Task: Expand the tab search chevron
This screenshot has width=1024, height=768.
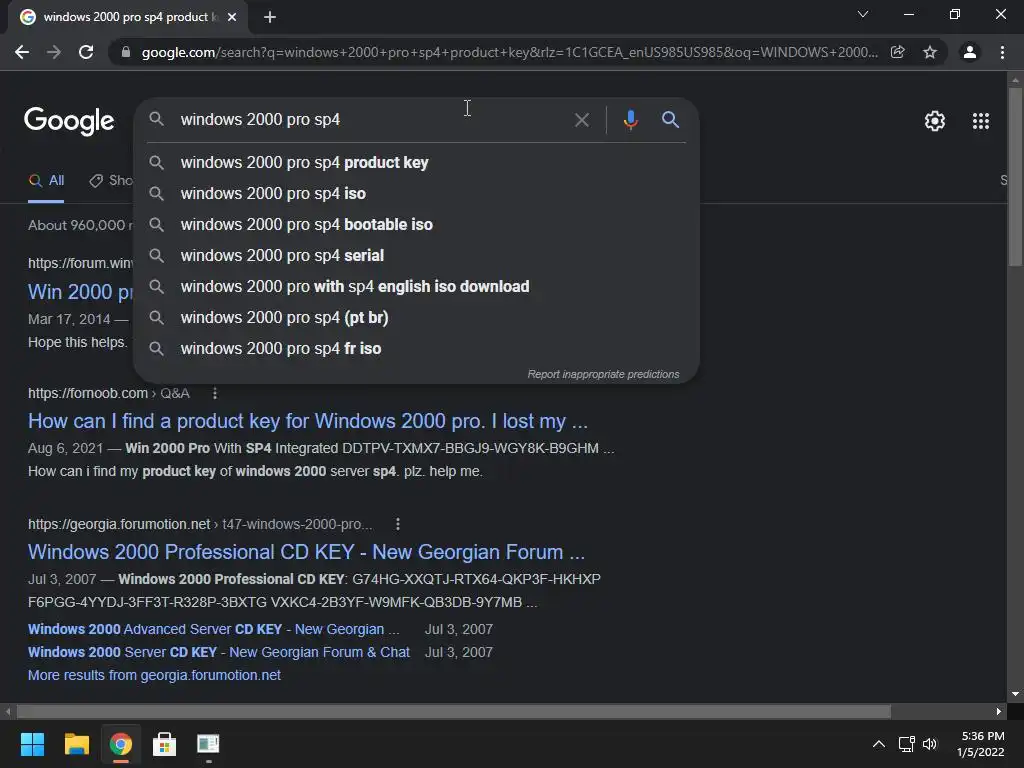Action: (863, 14)
